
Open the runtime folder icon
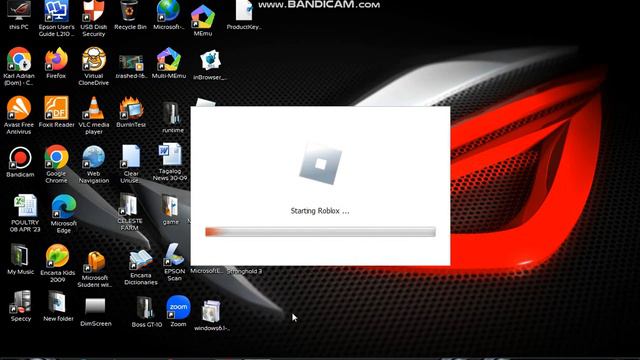173,117
